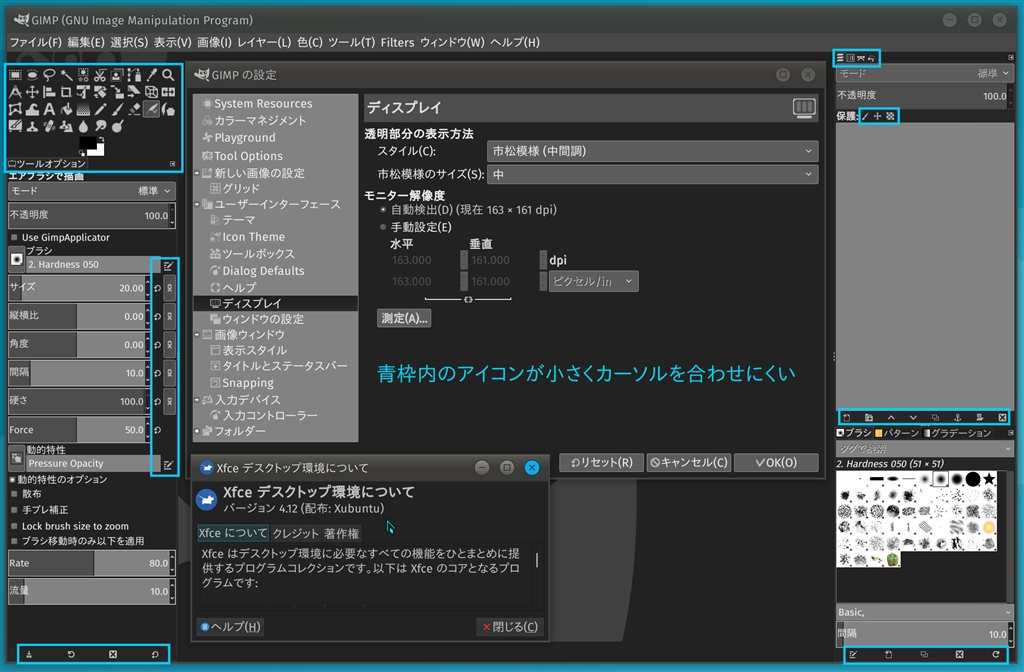Select the Heal bandage tool
Viewport: 1024px width, 672px height.
[49, 126]
